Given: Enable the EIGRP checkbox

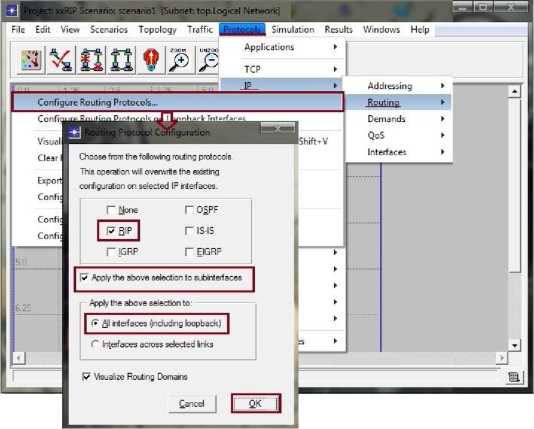Looking at the screenshot, I should (x=189, y=252).
